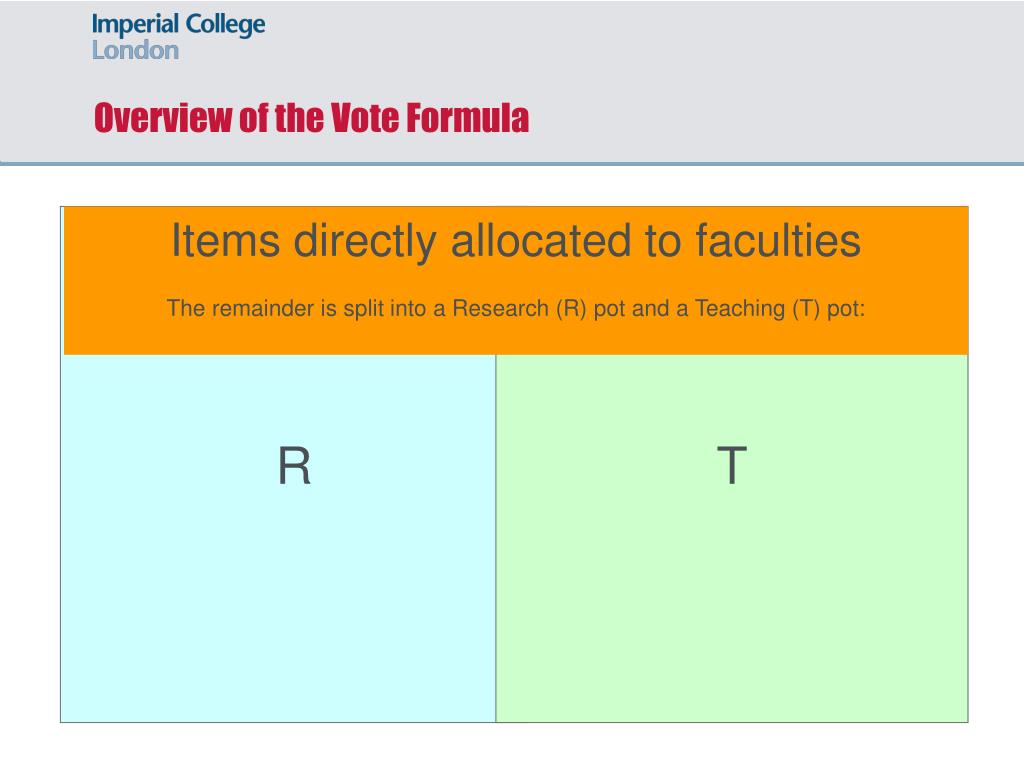The height and width of the screenshot is (768, 1024).
Task: Click the word Items in the orange heading
Action: click(225, 241)
